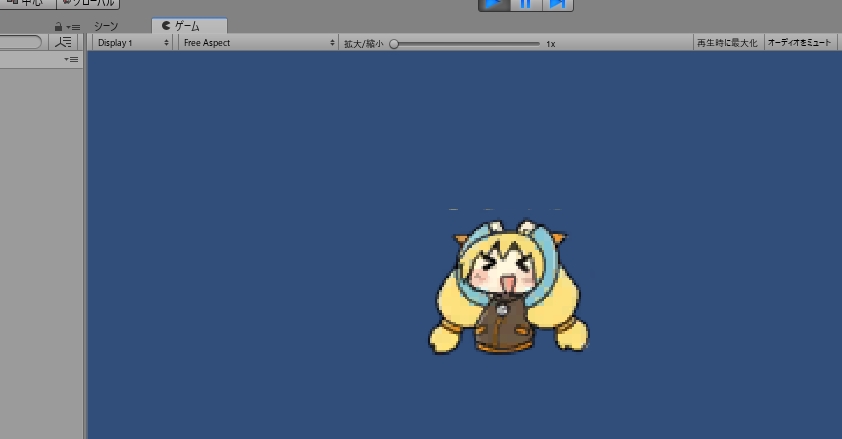The height and width of the screenshot is (439, 842).
Task: Open the panel options menu beside the lock
Action: point(74,27)
